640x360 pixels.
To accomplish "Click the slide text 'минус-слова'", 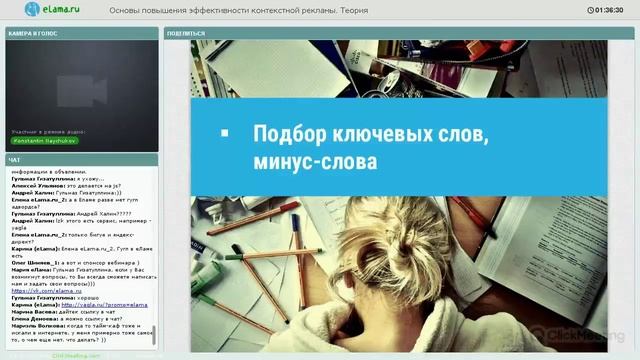I will click(315, 162).
